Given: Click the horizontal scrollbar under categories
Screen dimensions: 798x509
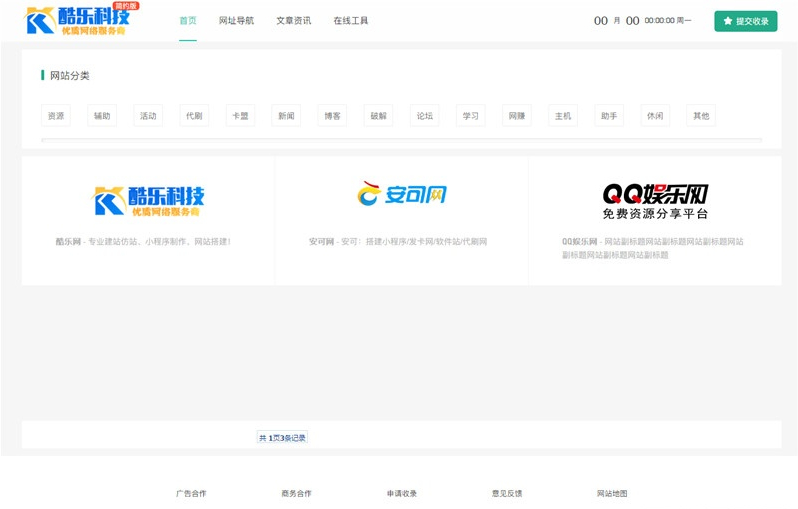Looking at the screenshot, I should coord(402,139).
